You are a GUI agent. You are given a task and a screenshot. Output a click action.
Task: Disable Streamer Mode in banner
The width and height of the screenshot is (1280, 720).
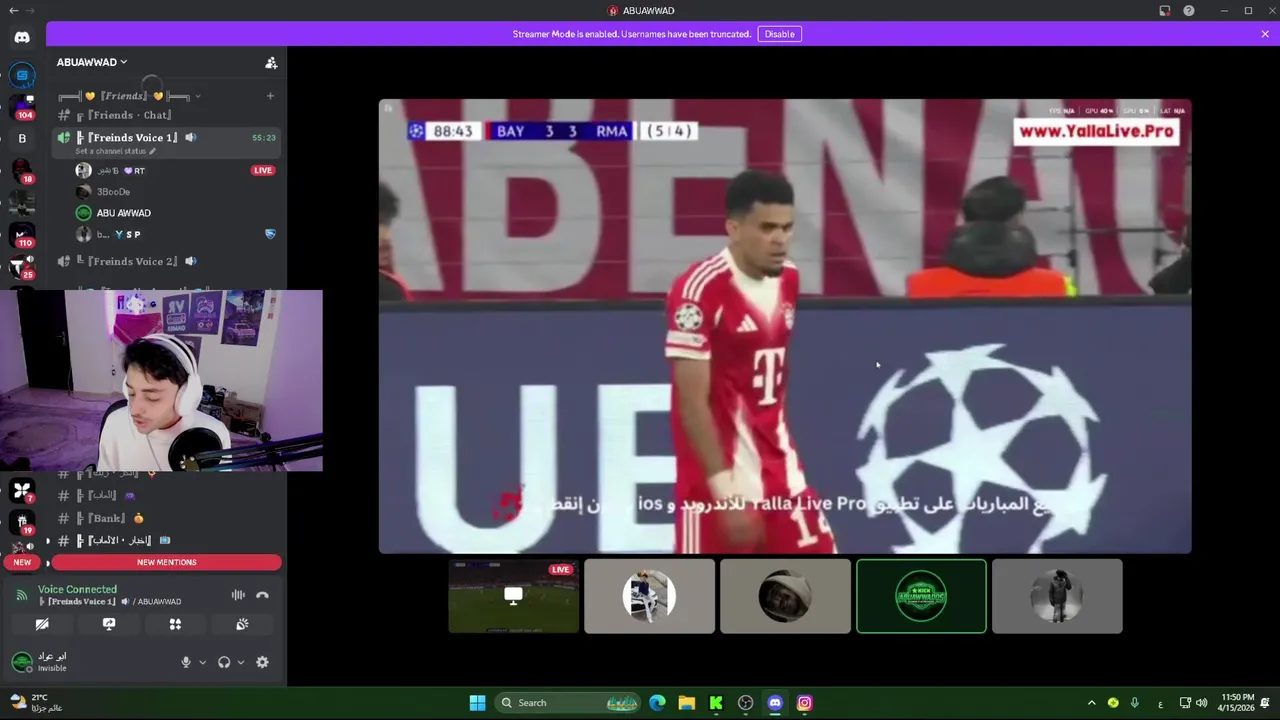point(779,34)
